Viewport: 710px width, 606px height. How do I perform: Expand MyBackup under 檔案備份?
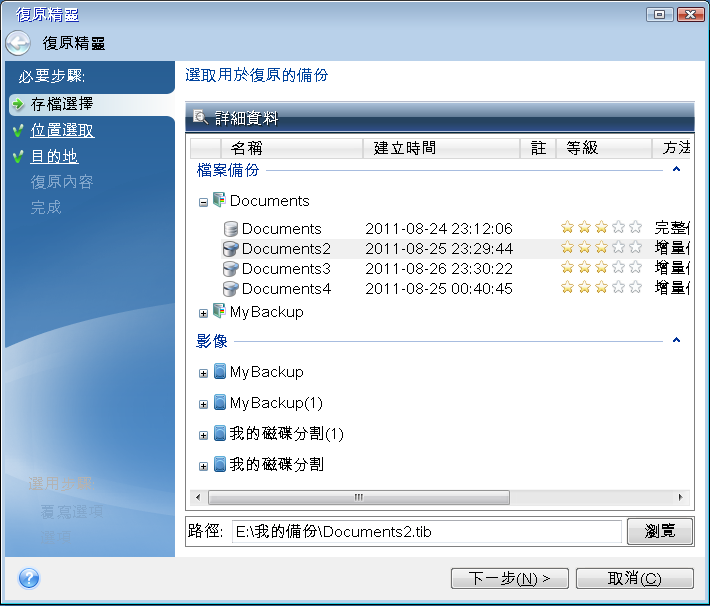pyautogui.click(x=203, y=313)
